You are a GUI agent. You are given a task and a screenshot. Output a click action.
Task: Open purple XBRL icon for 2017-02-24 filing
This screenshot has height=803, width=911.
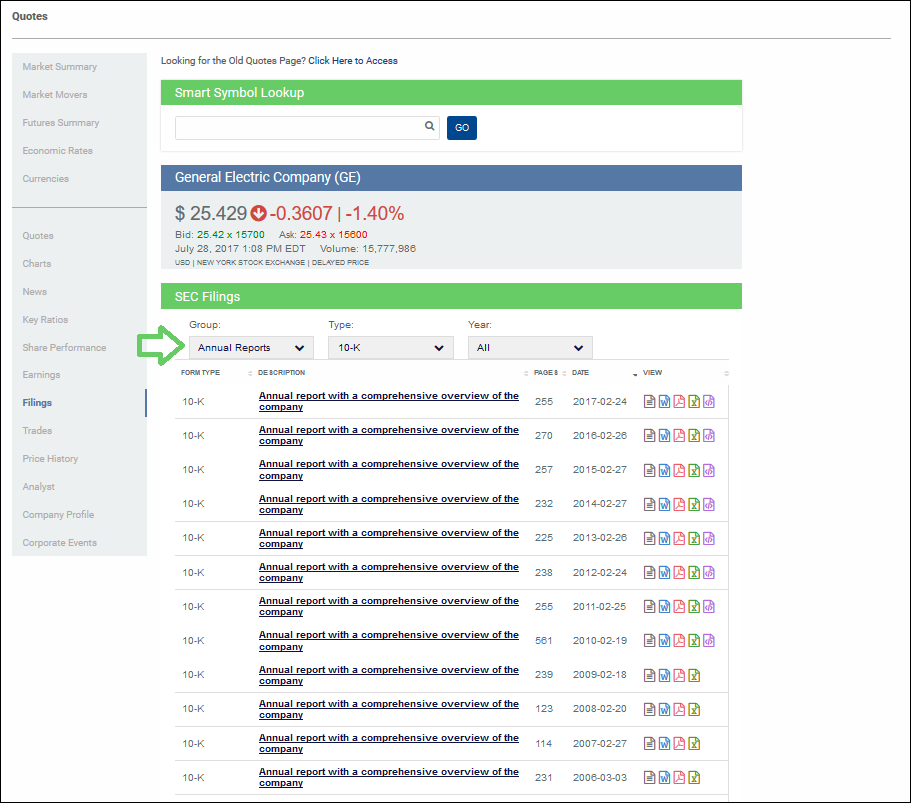(709, 402)
